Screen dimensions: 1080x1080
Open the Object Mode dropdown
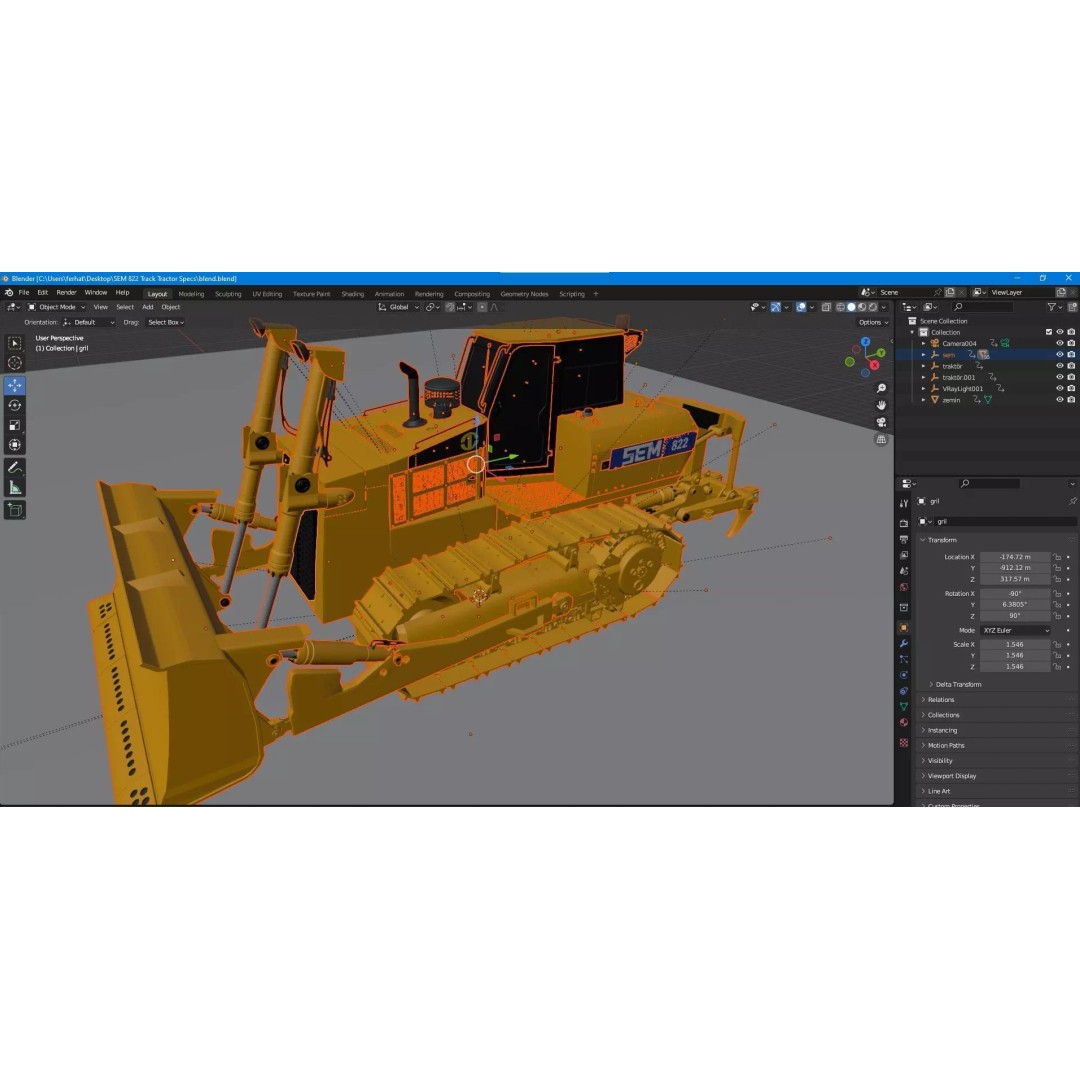tap(56, 307)
